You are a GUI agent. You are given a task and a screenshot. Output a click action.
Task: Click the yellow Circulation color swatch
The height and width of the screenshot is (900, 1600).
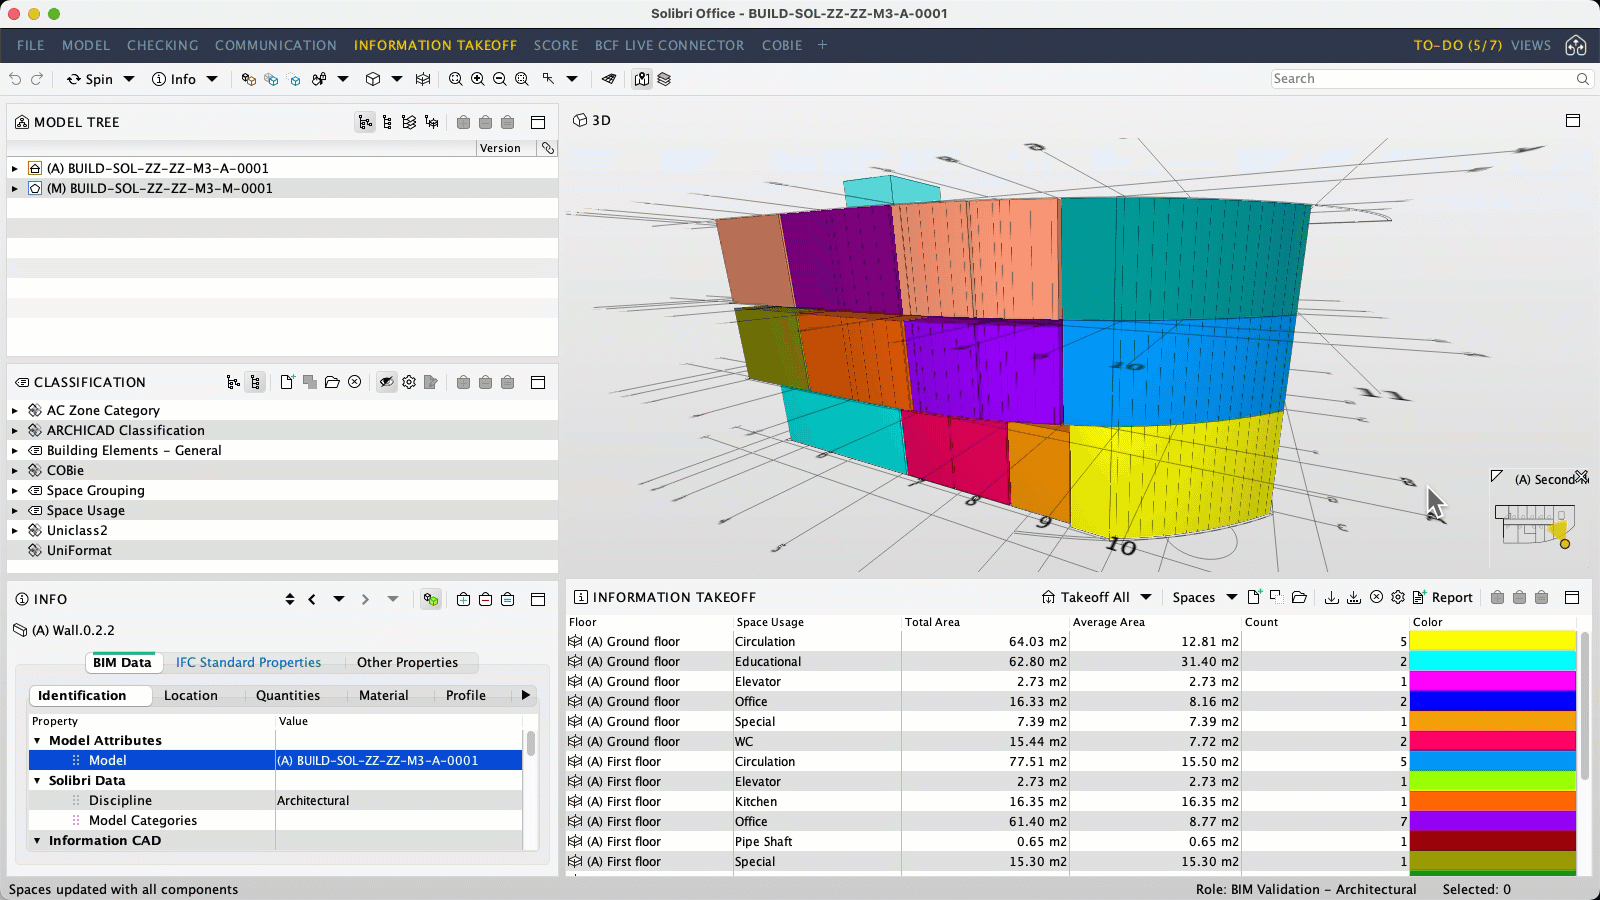(1492, 641)
